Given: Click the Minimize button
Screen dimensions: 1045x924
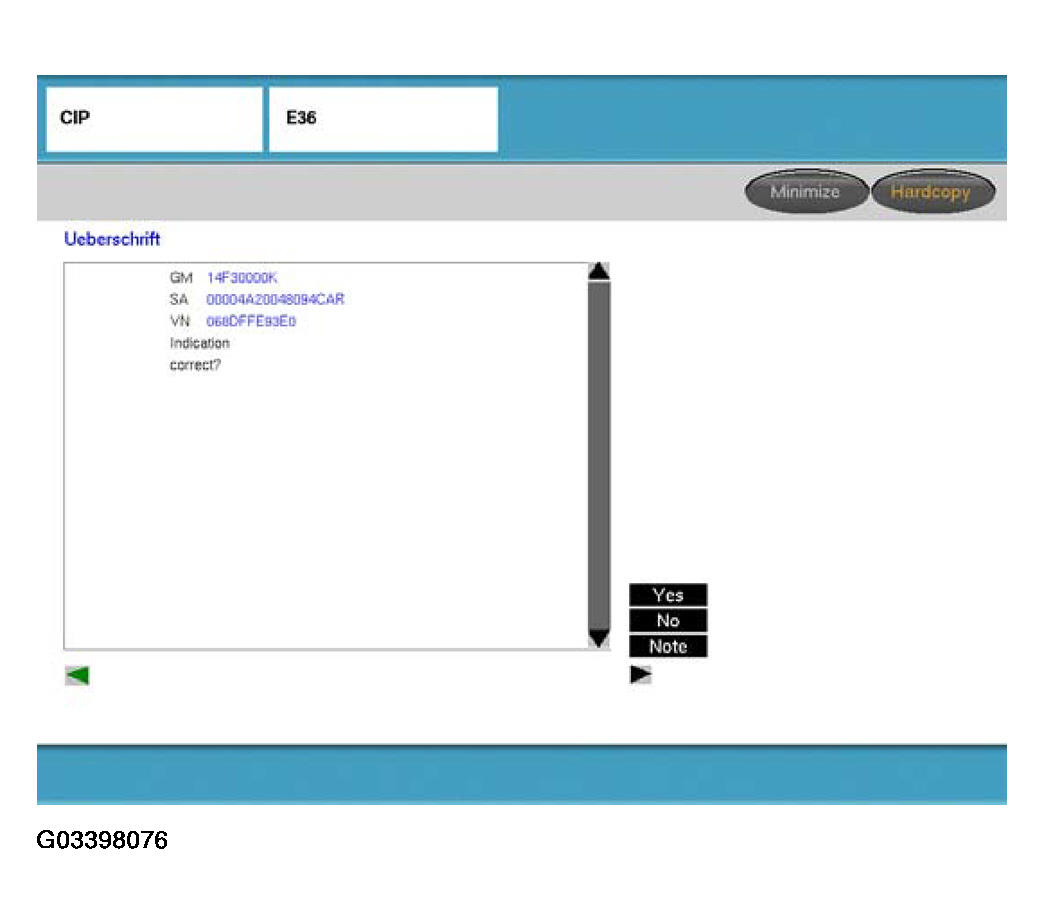Looking at the screenshot, I should [x=805, y=192].
